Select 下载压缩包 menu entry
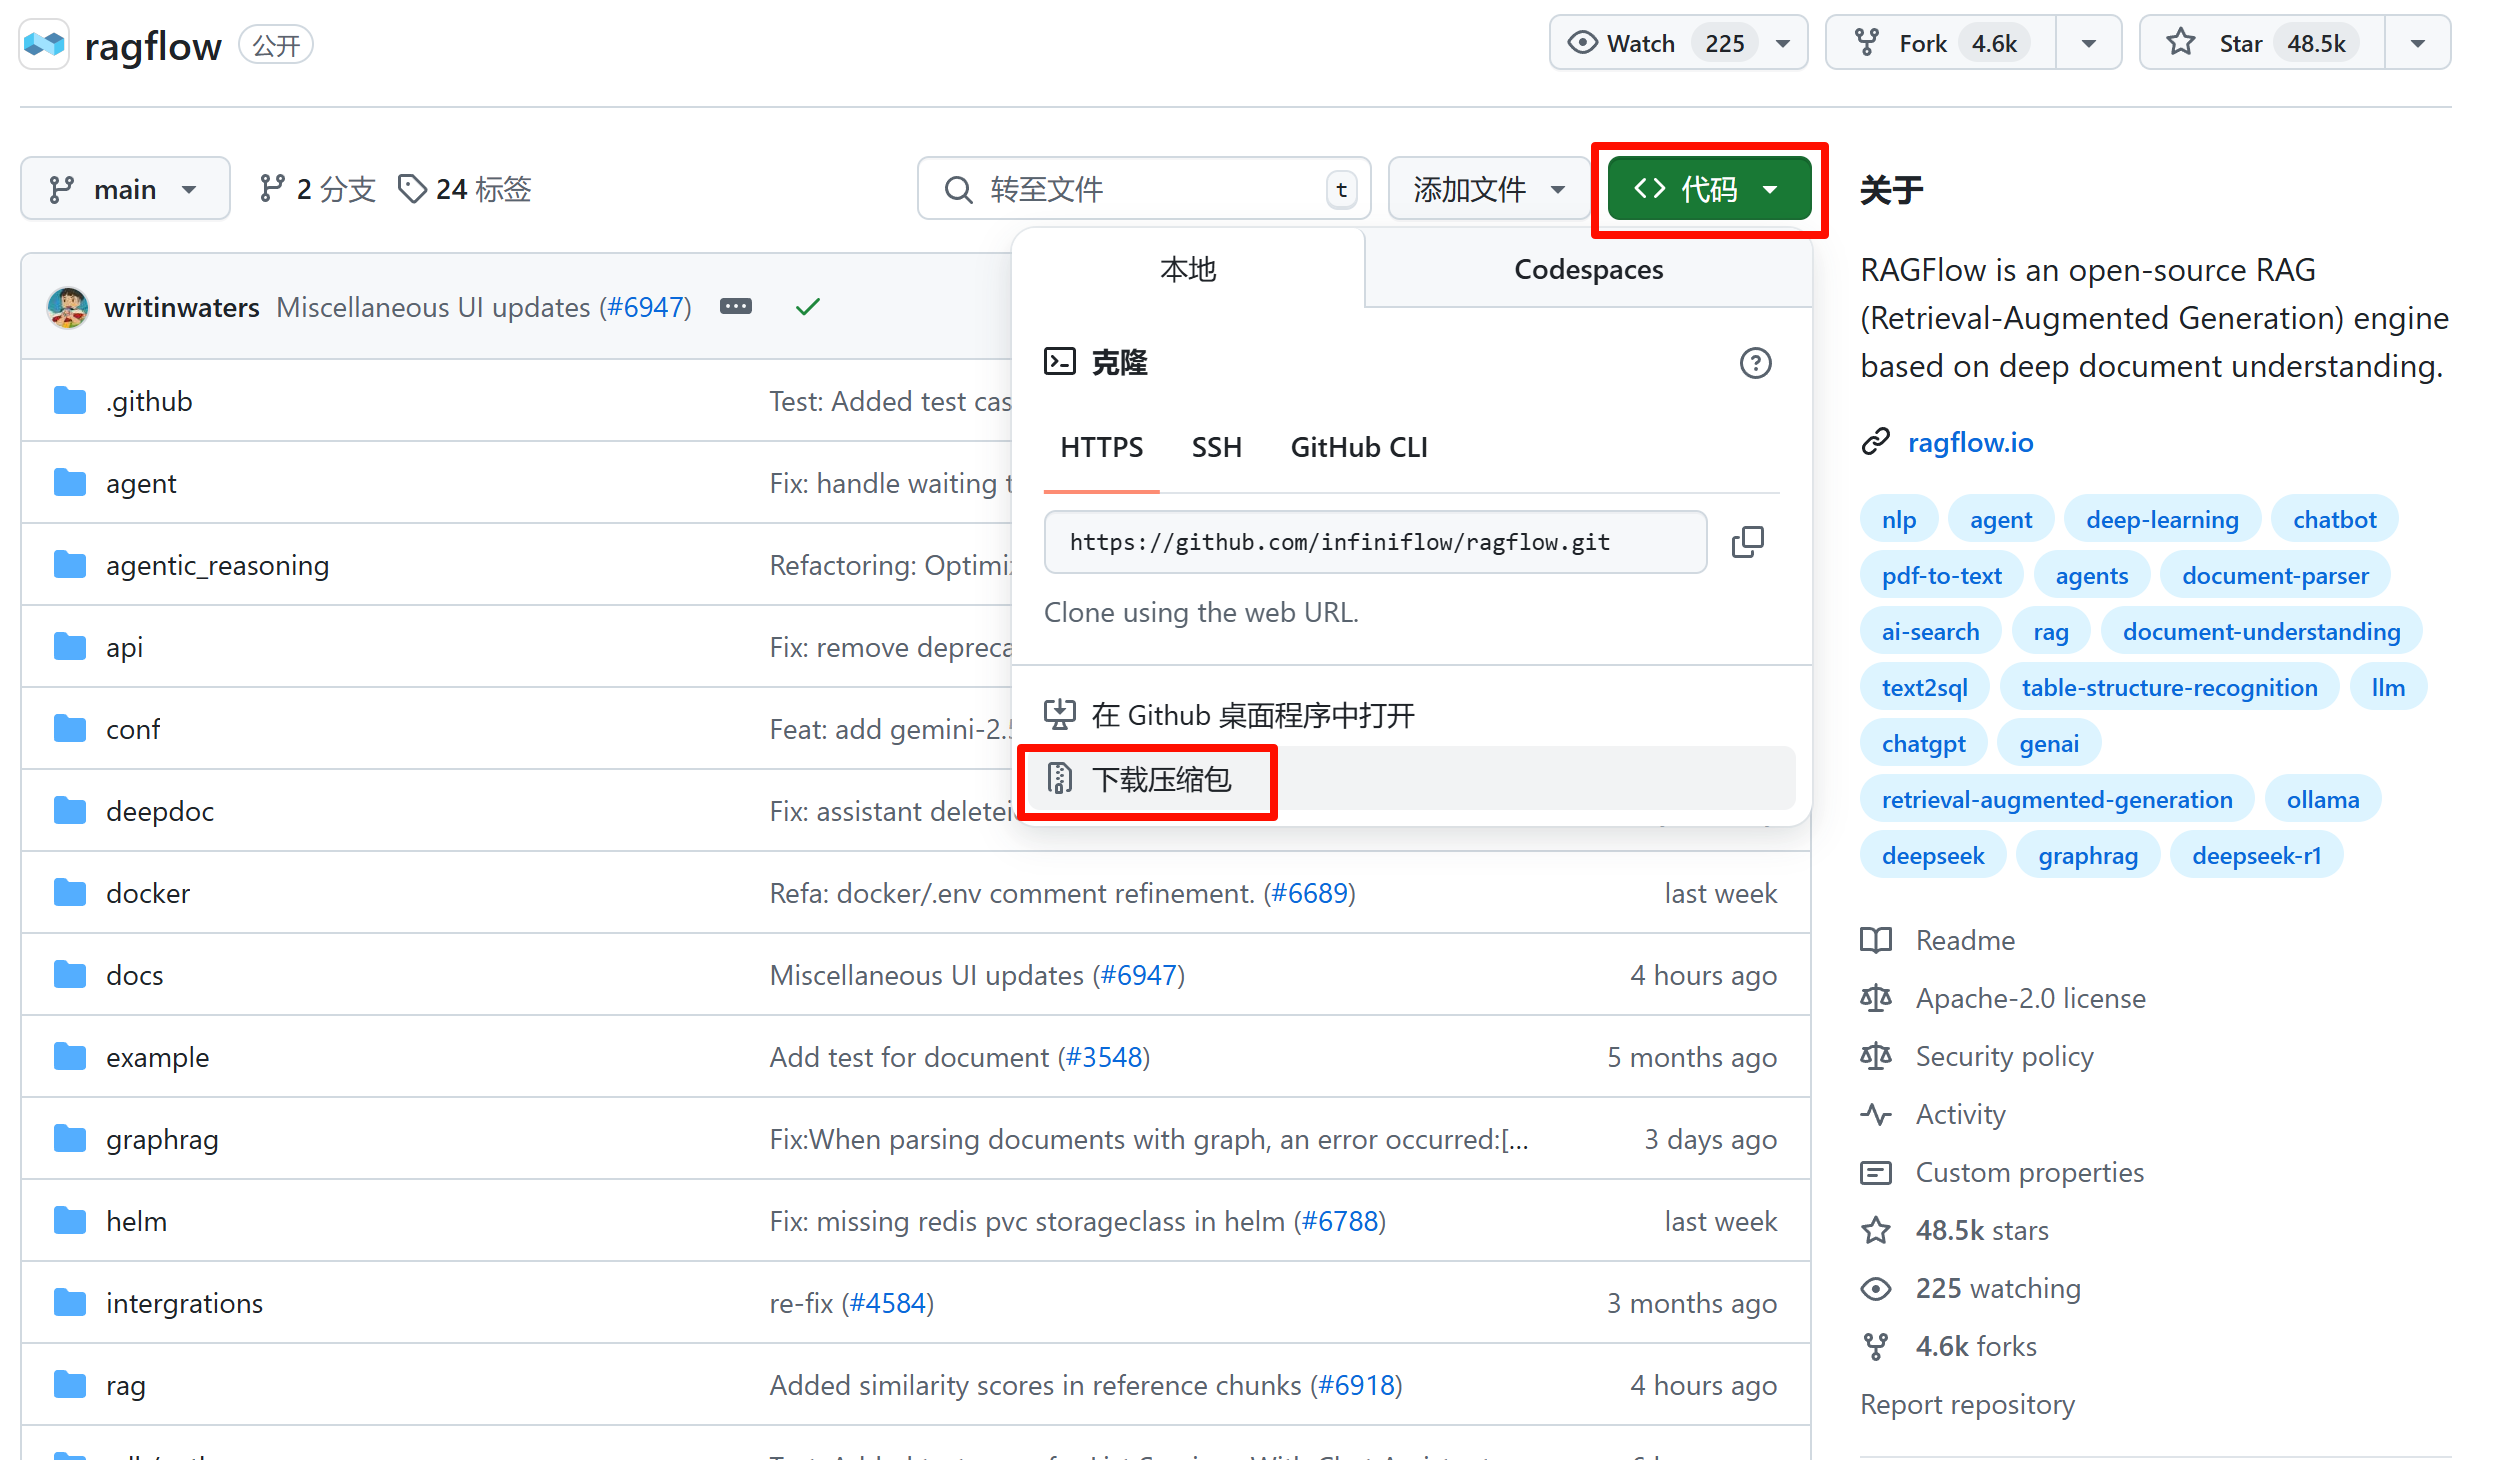This screenshot has width=2503, height=1460. pos(1160,779)
